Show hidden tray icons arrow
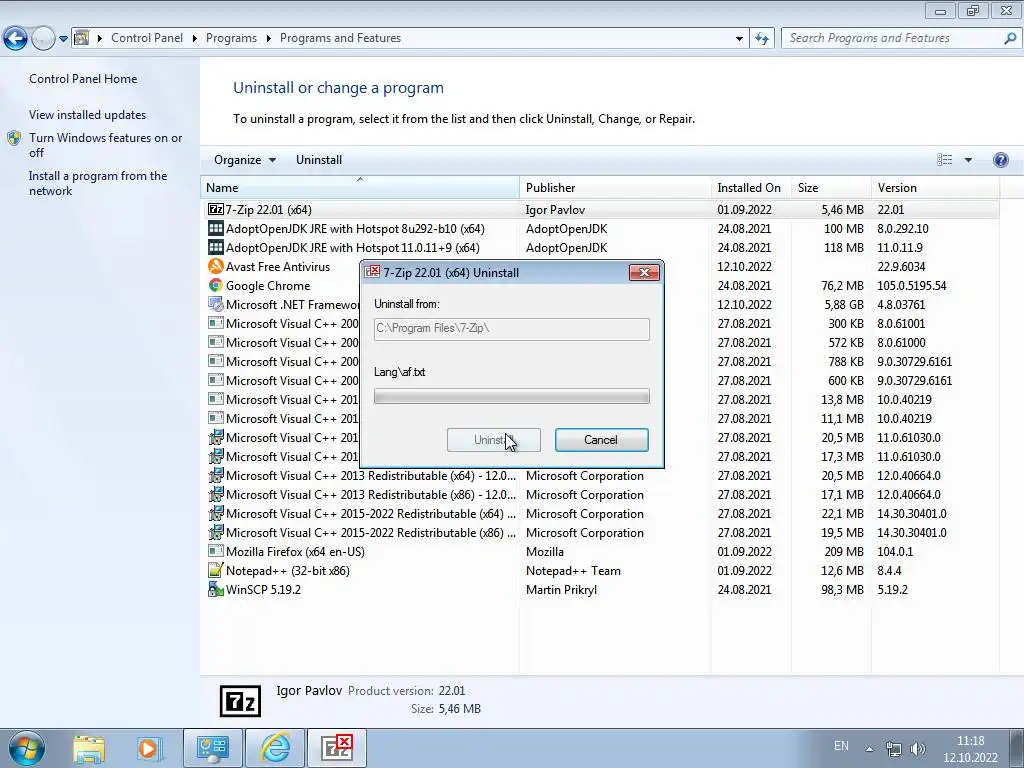 click(x=869, y=749)
